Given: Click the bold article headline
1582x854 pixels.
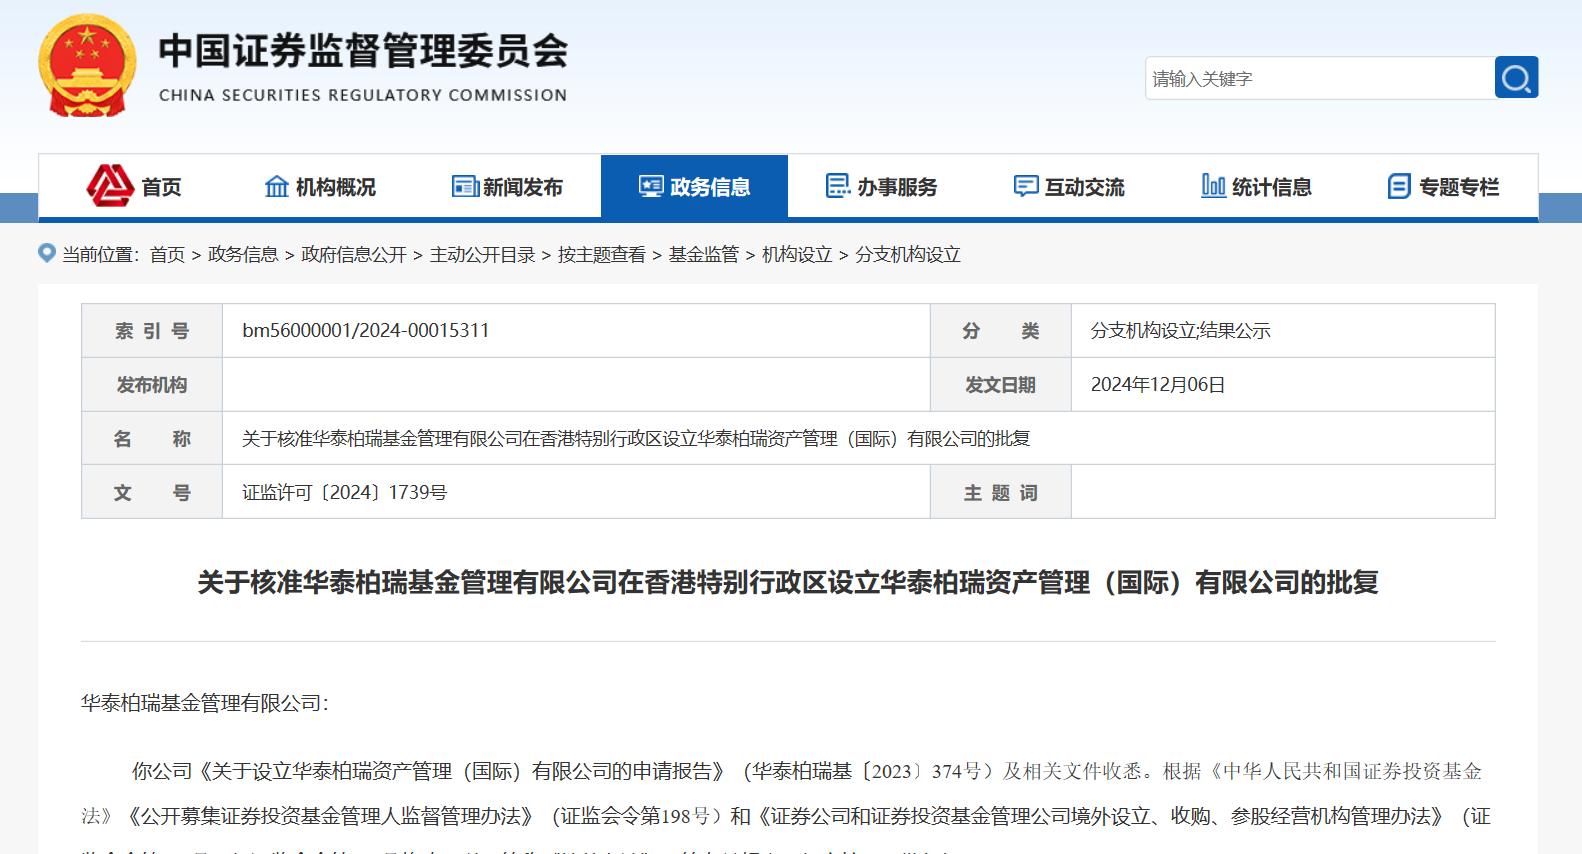Looking at the screenshot, I should 788,582.
